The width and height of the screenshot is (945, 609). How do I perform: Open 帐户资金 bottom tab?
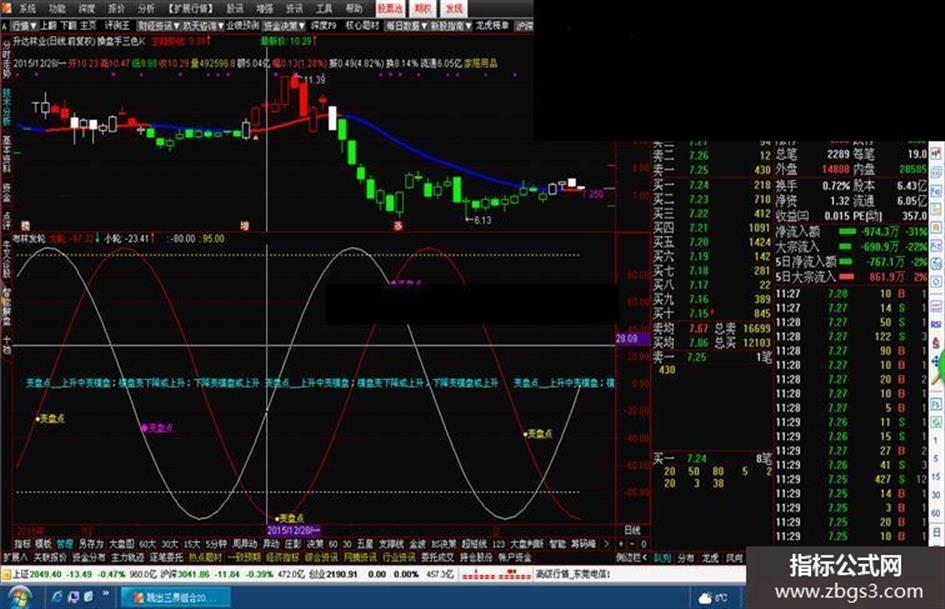click(x=515, y=558)
